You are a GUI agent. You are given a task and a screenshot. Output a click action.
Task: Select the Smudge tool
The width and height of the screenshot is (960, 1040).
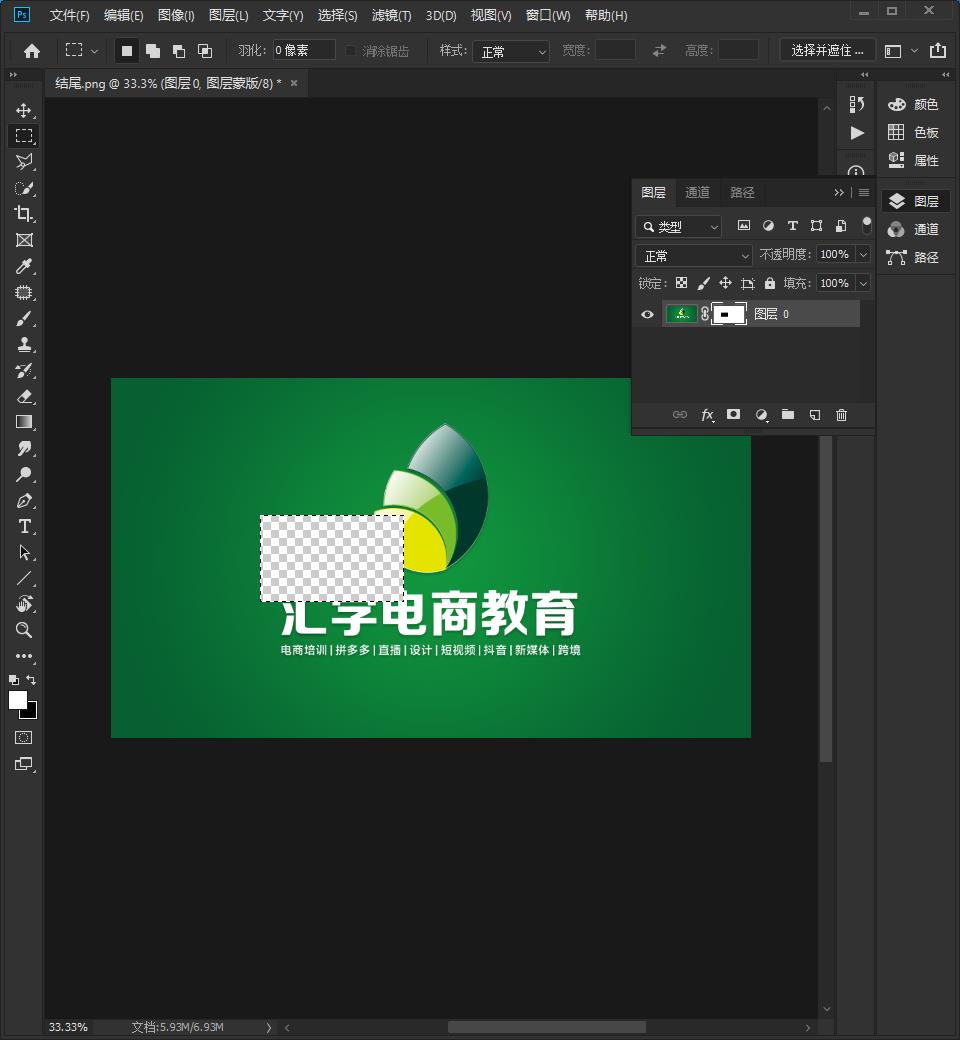pyautogui.click(x=24, y=448)
